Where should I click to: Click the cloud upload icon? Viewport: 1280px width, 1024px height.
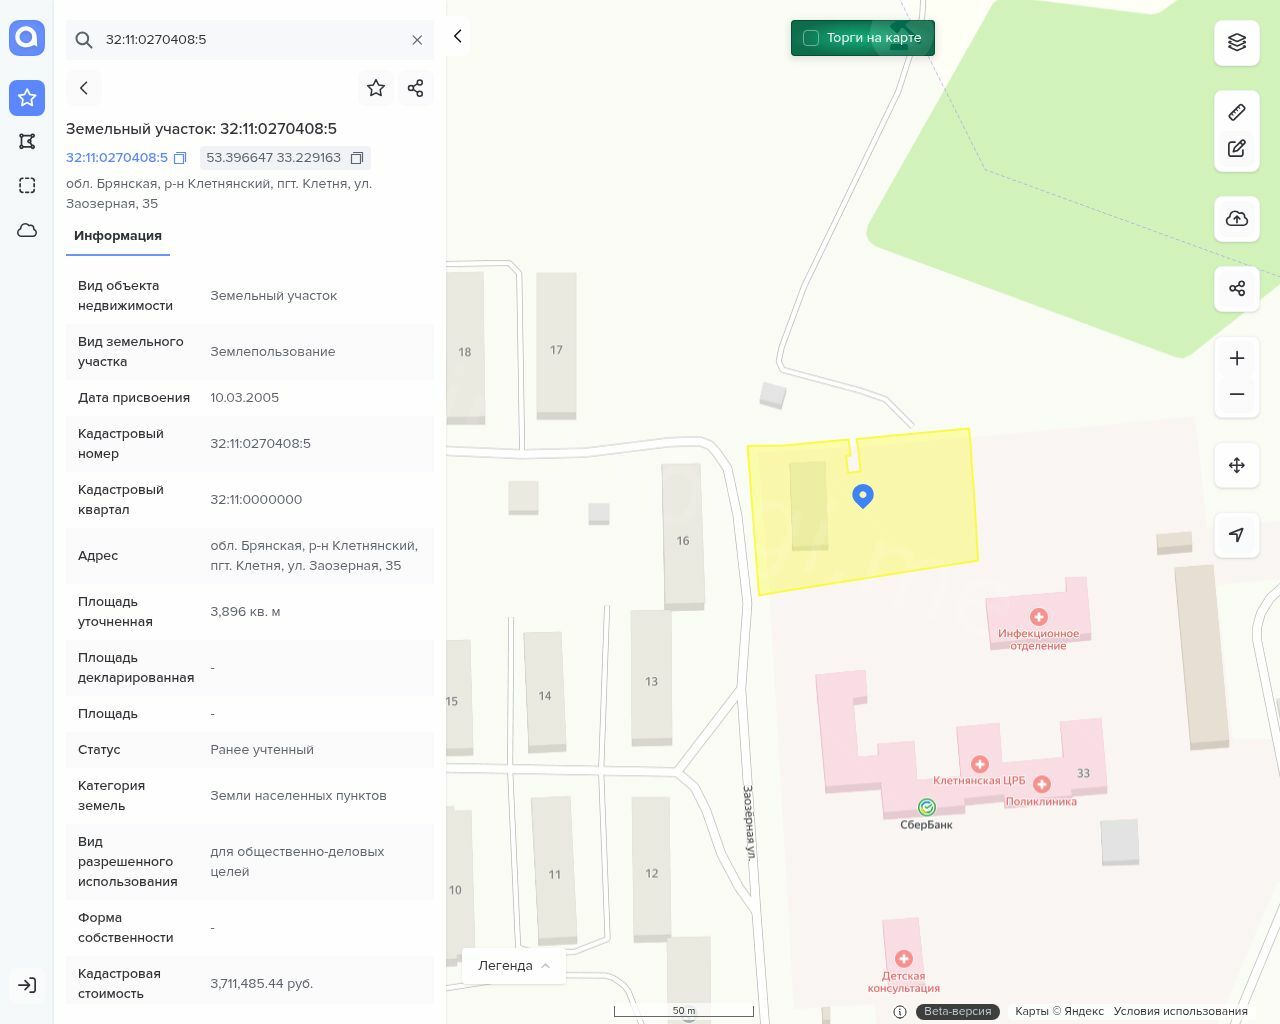point(1237,218)
